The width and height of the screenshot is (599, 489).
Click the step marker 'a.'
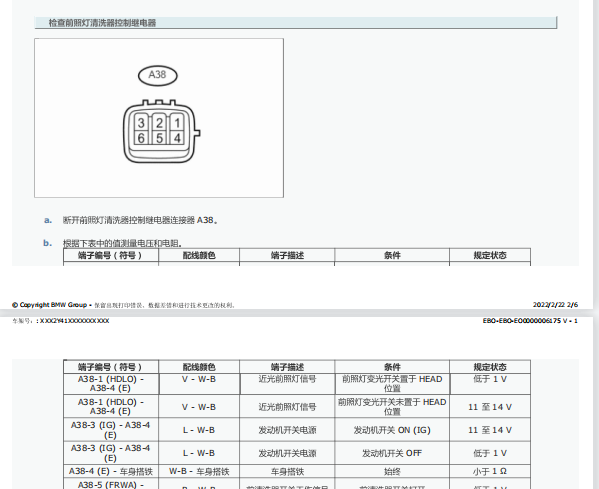48,220
